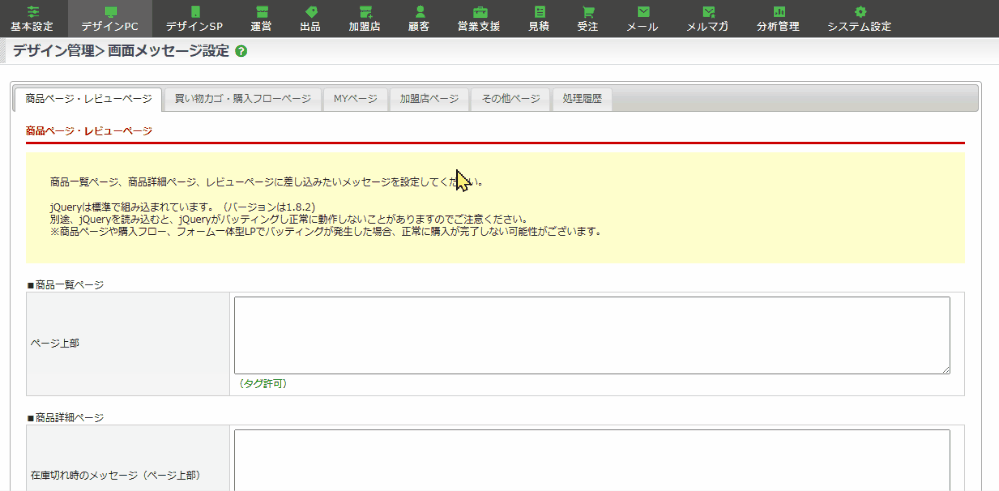Switch to 買い物カゴ・購入フローページ tab
This screenshot has height=491, width=999.
click(x=243, y=99)
